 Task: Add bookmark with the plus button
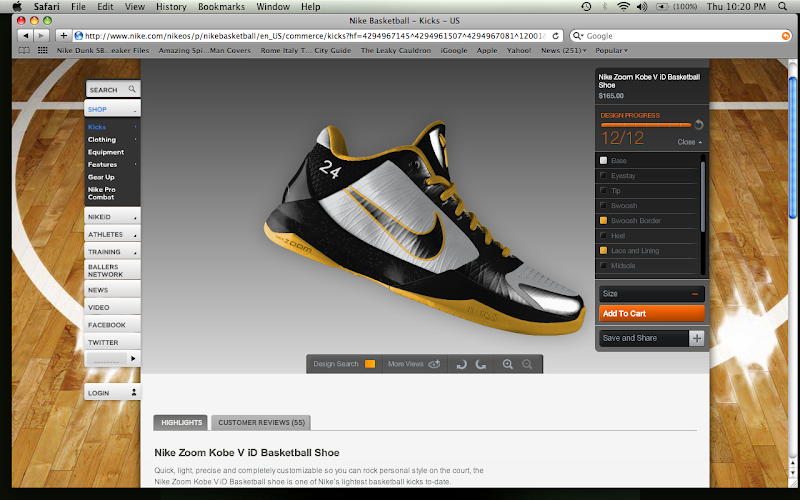point(63,36)
